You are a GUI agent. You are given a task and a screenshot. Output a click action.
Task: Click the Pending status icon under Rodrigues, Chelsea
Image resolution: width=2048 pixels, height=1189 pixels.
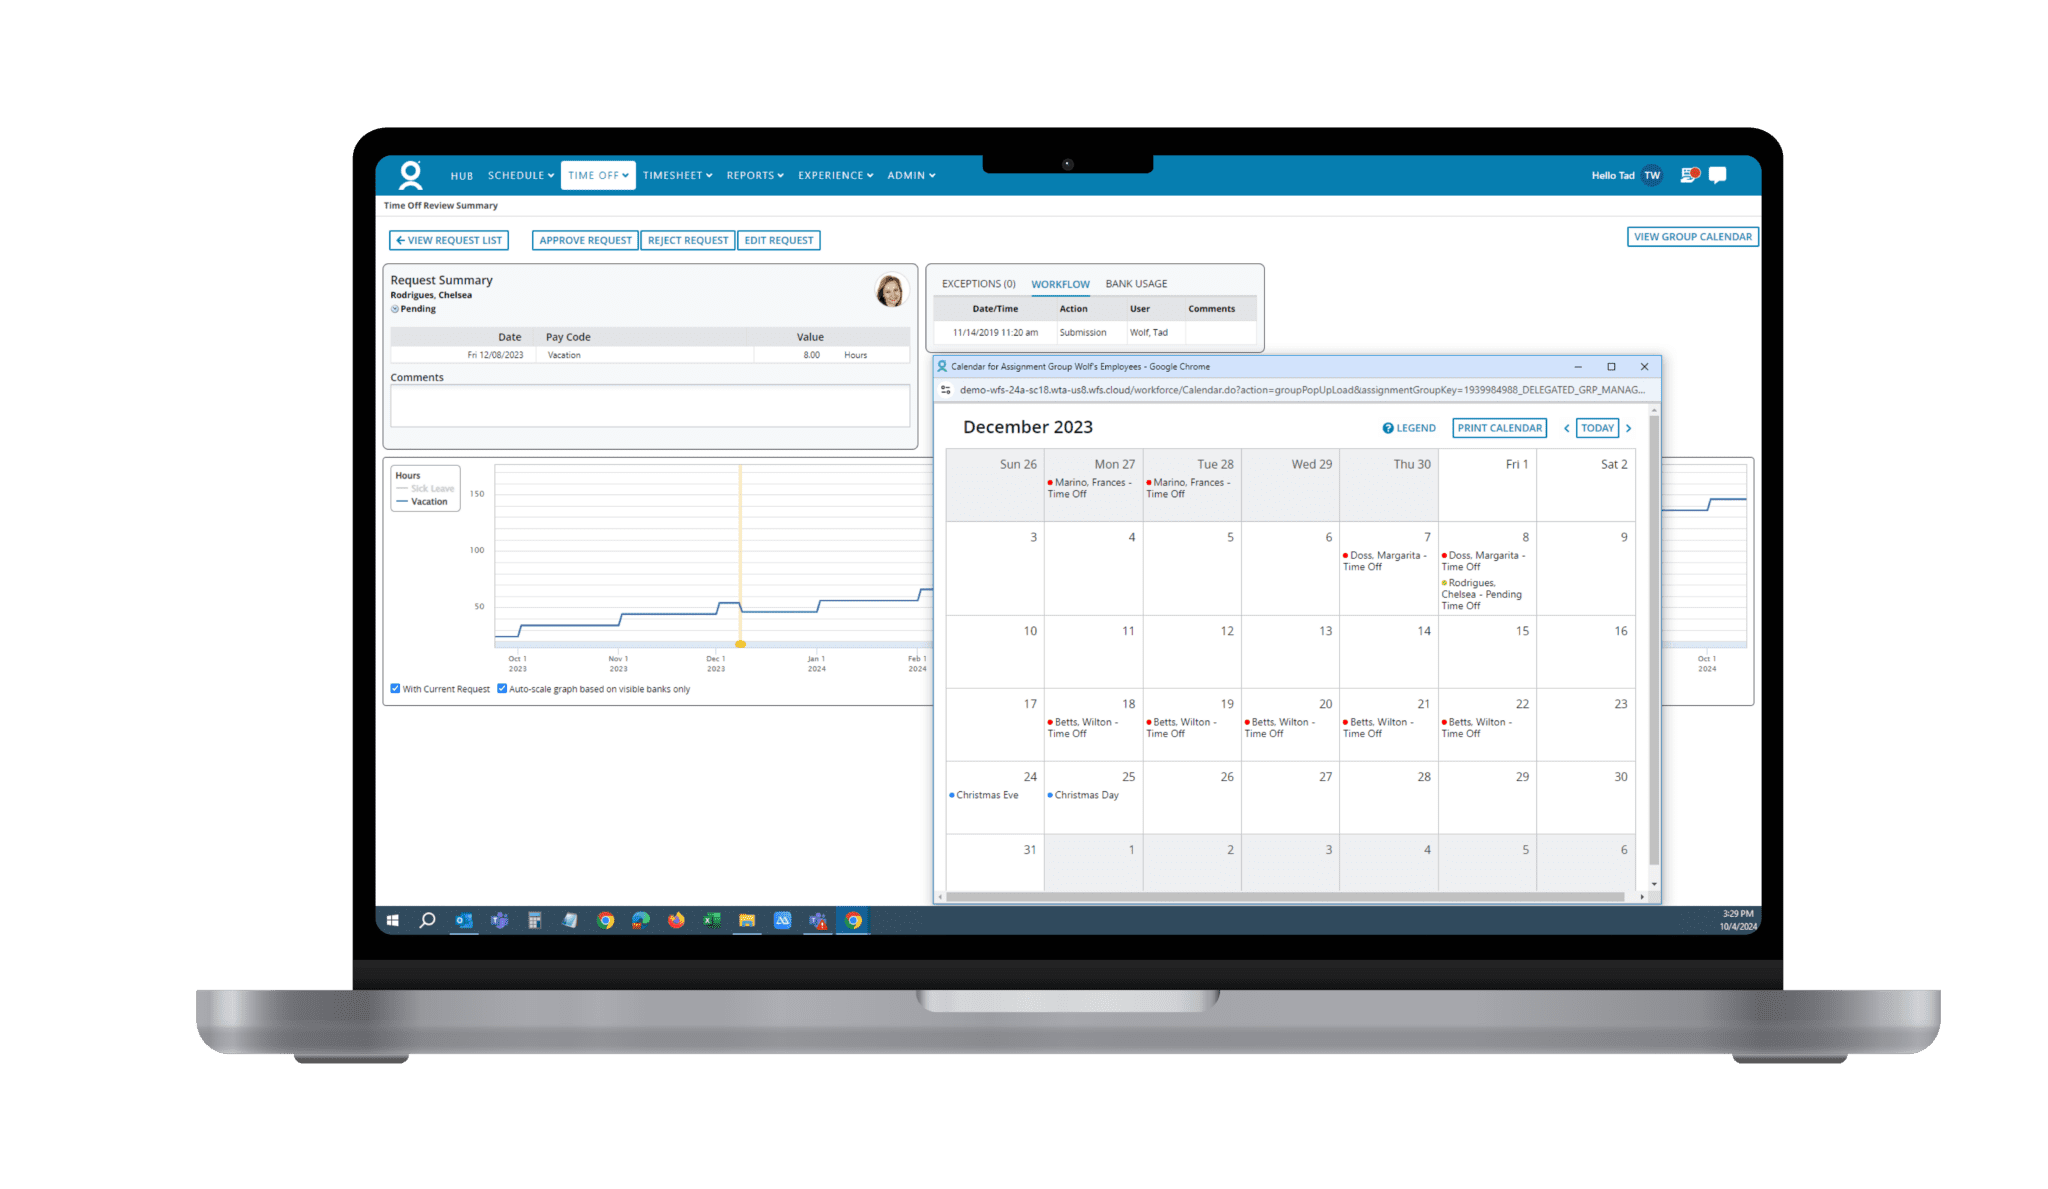394,309
